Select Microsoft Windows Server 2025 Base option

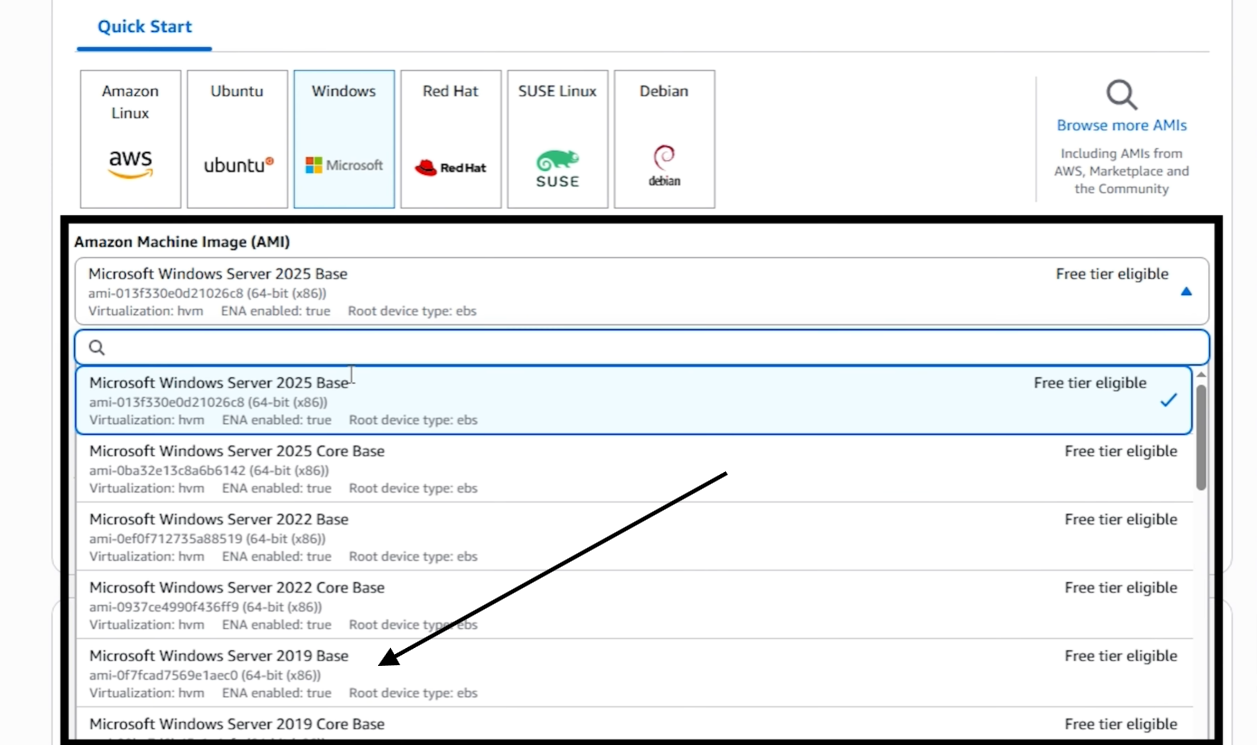point(634,400)
